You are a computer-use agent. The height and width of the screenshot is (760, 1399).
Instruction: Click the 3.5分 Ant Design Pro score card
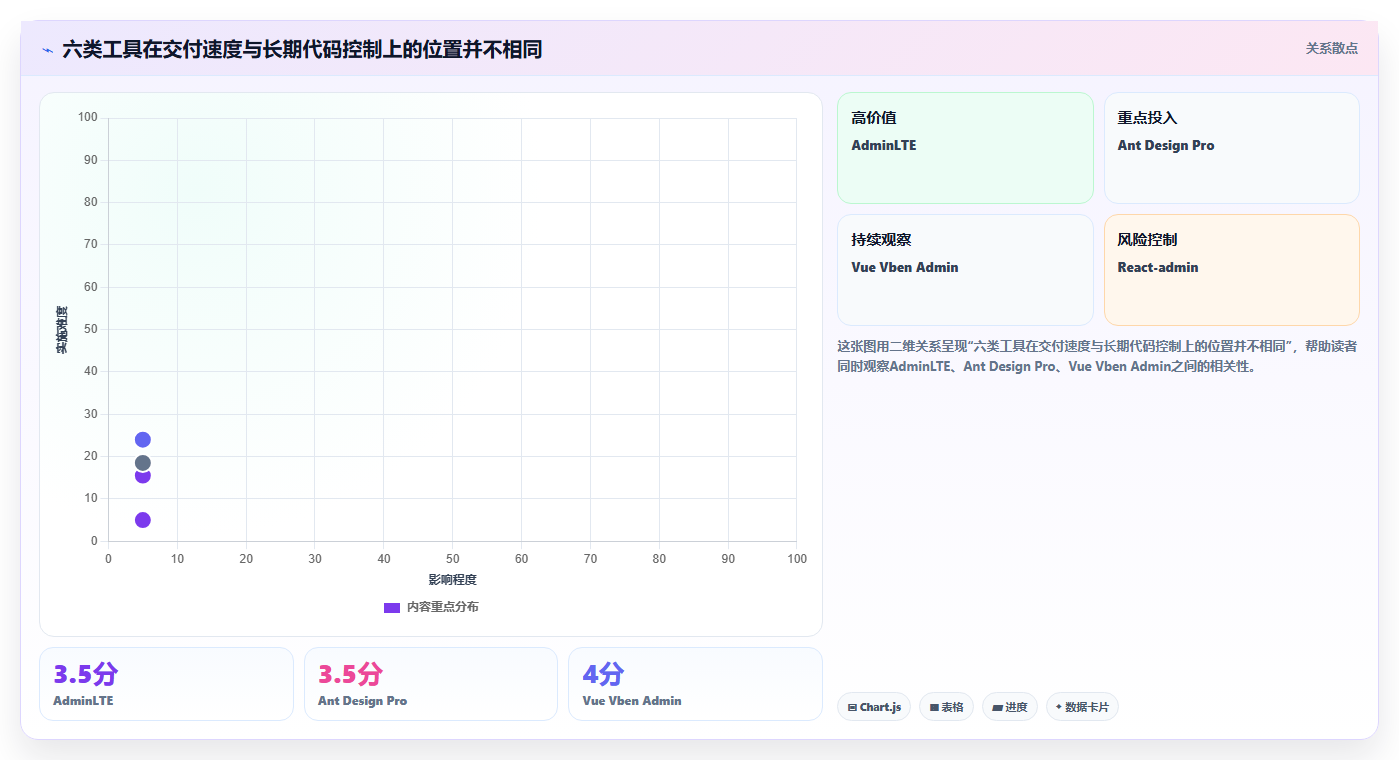(x=431, y=684)
